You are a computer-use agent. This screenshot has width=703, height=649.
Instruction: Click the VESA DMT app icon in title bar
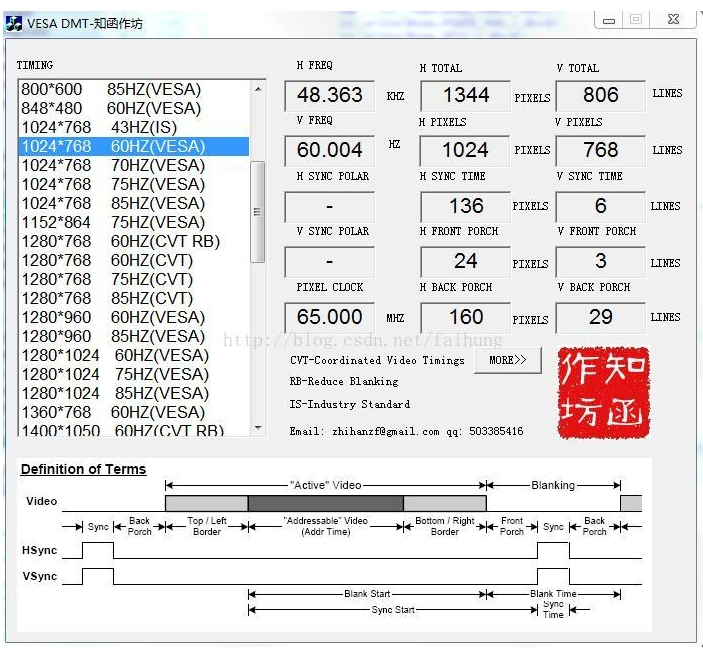14,22
